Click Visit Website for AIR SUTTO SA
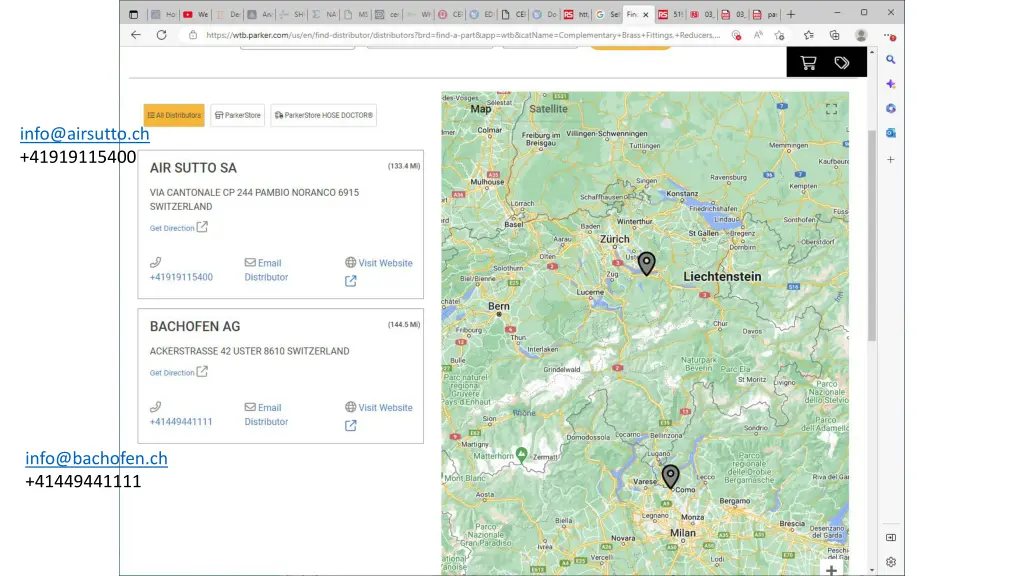Screen dimensions: 1024x576 (385, 263)
